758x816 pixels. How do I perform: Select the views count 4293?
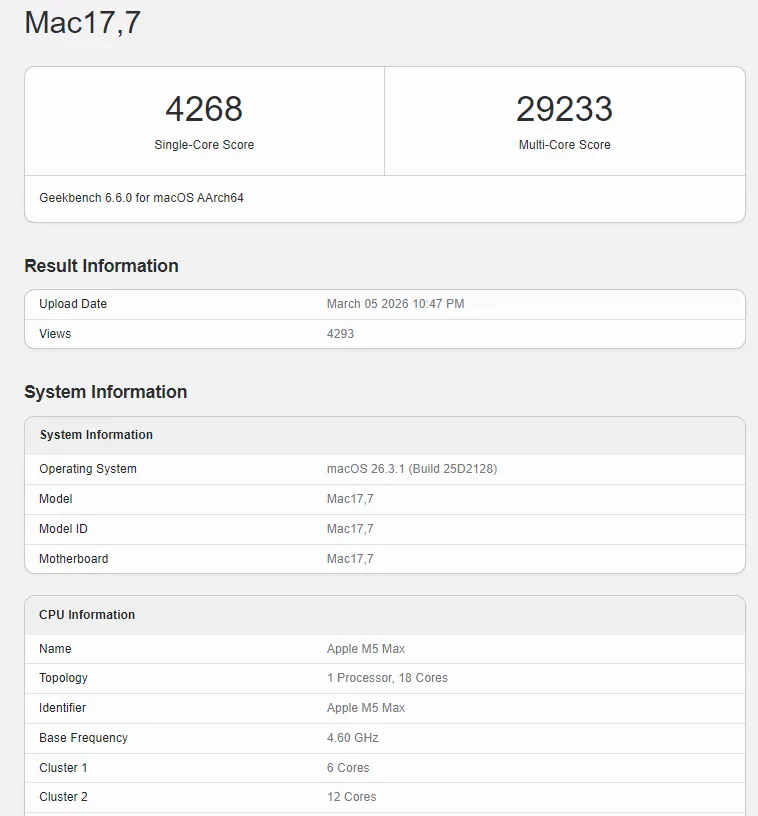click(x=340, y=334)
